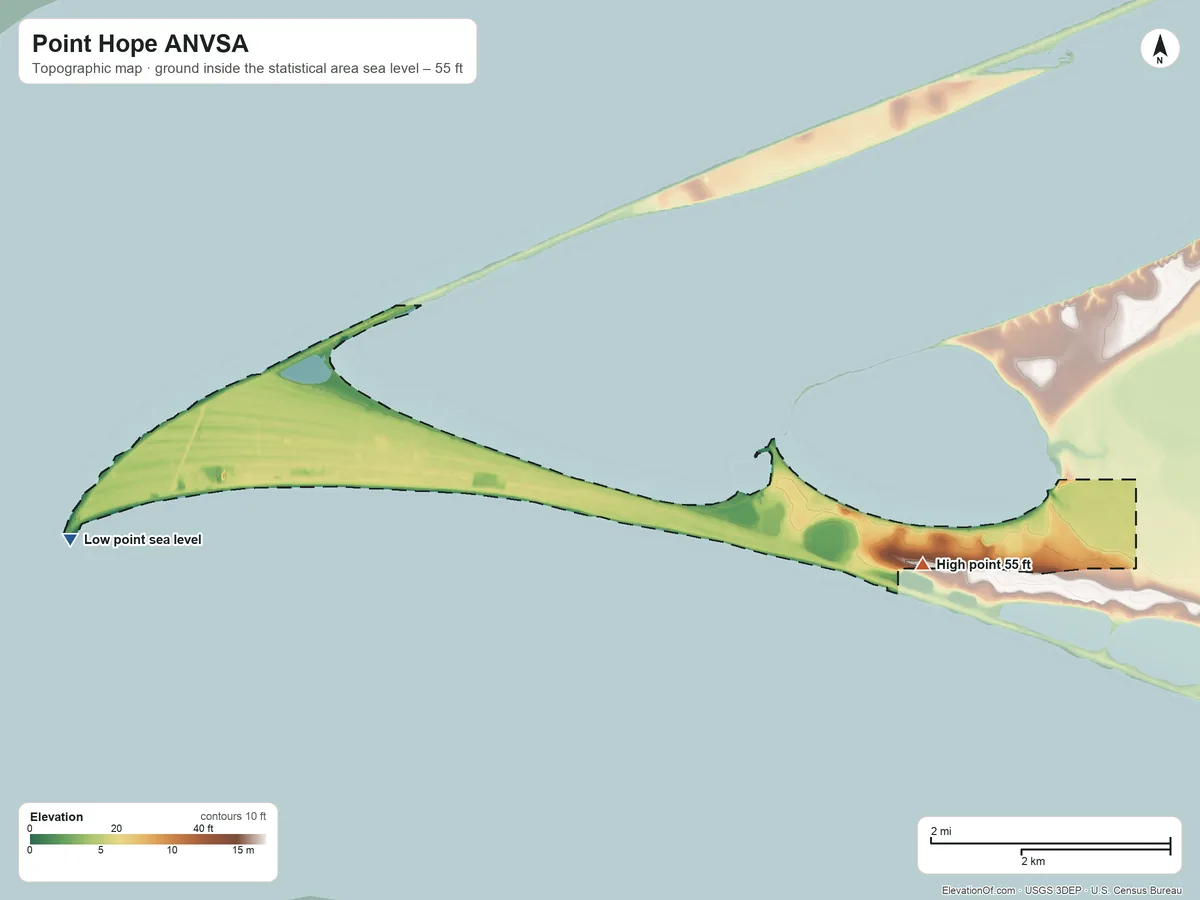Click the north arrow compass icon
This screenshot has height=900, width=1200.
tap(1160, 49)
